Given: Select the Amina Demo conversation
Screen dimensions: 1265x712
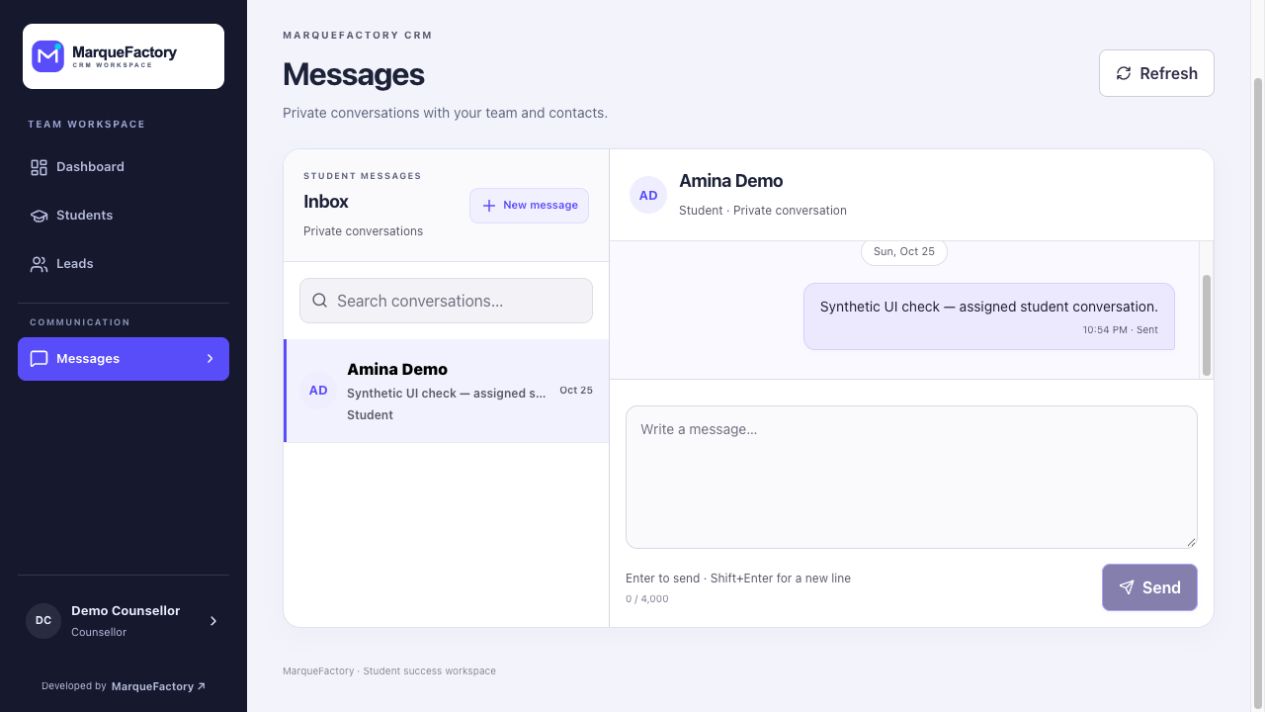Looking at the screenshot, I should 446,390.
